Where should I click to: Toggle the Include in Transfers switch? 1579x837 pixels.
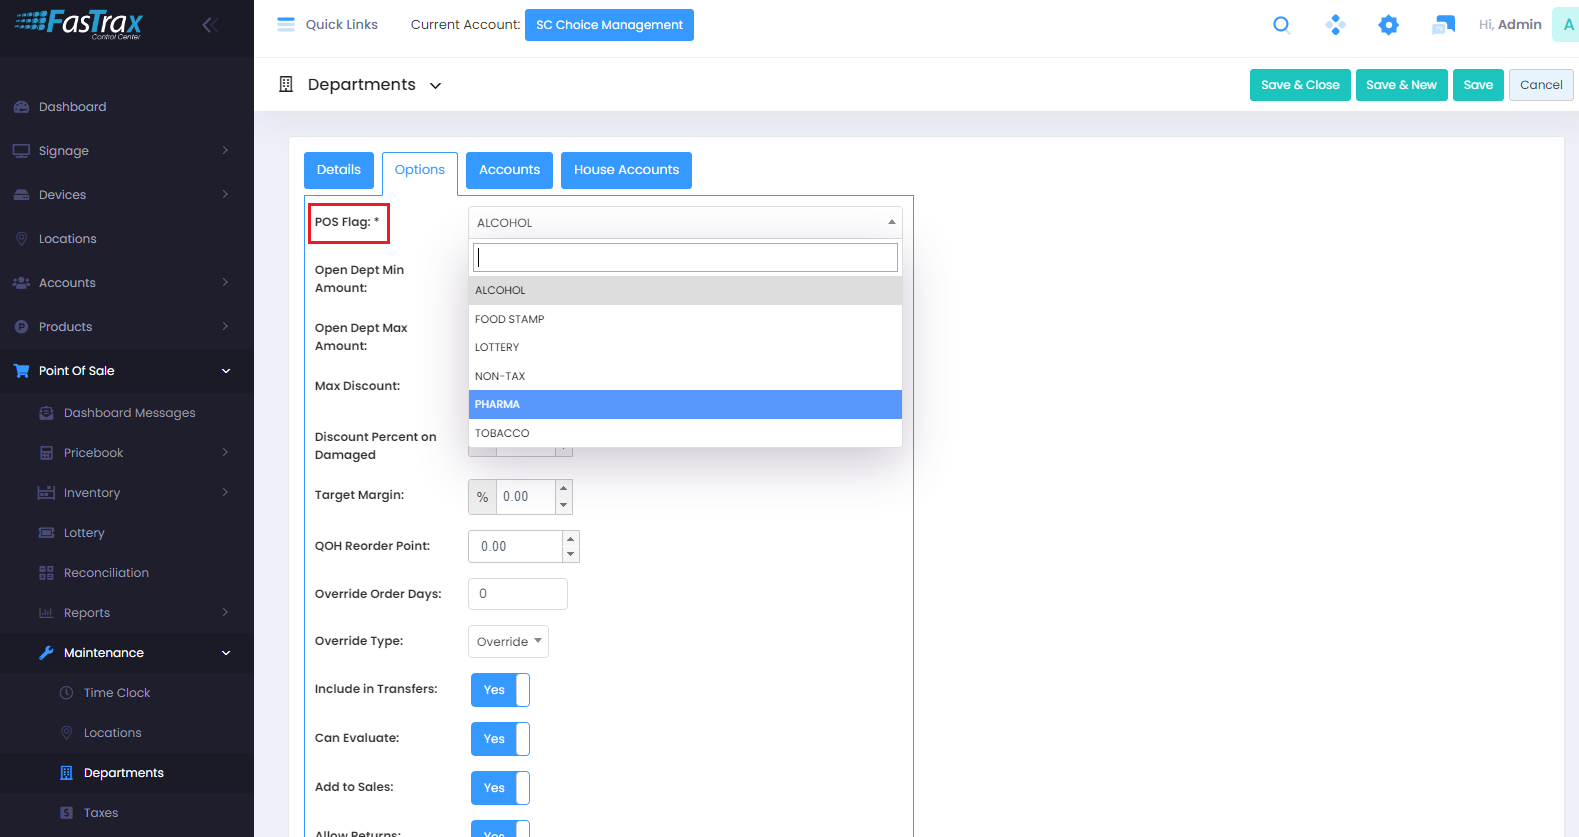(500, 690)
